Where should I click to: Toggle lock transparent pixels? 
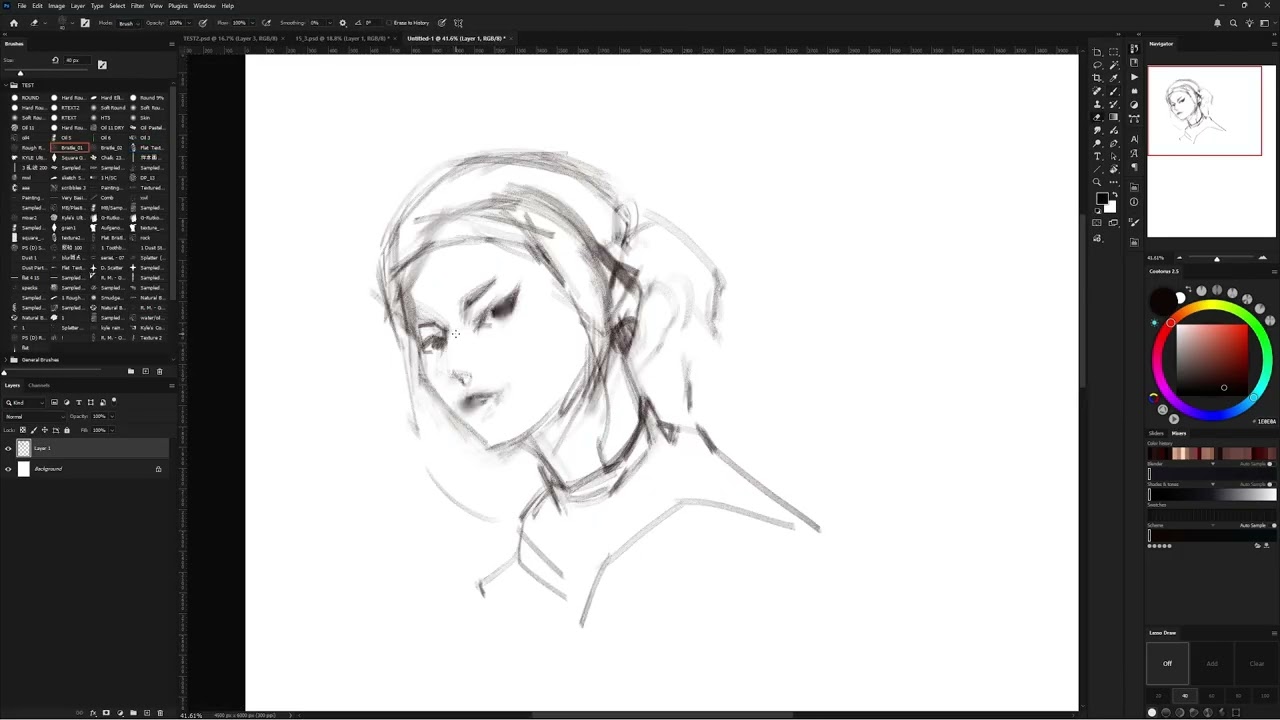click(x=23, y=430)
